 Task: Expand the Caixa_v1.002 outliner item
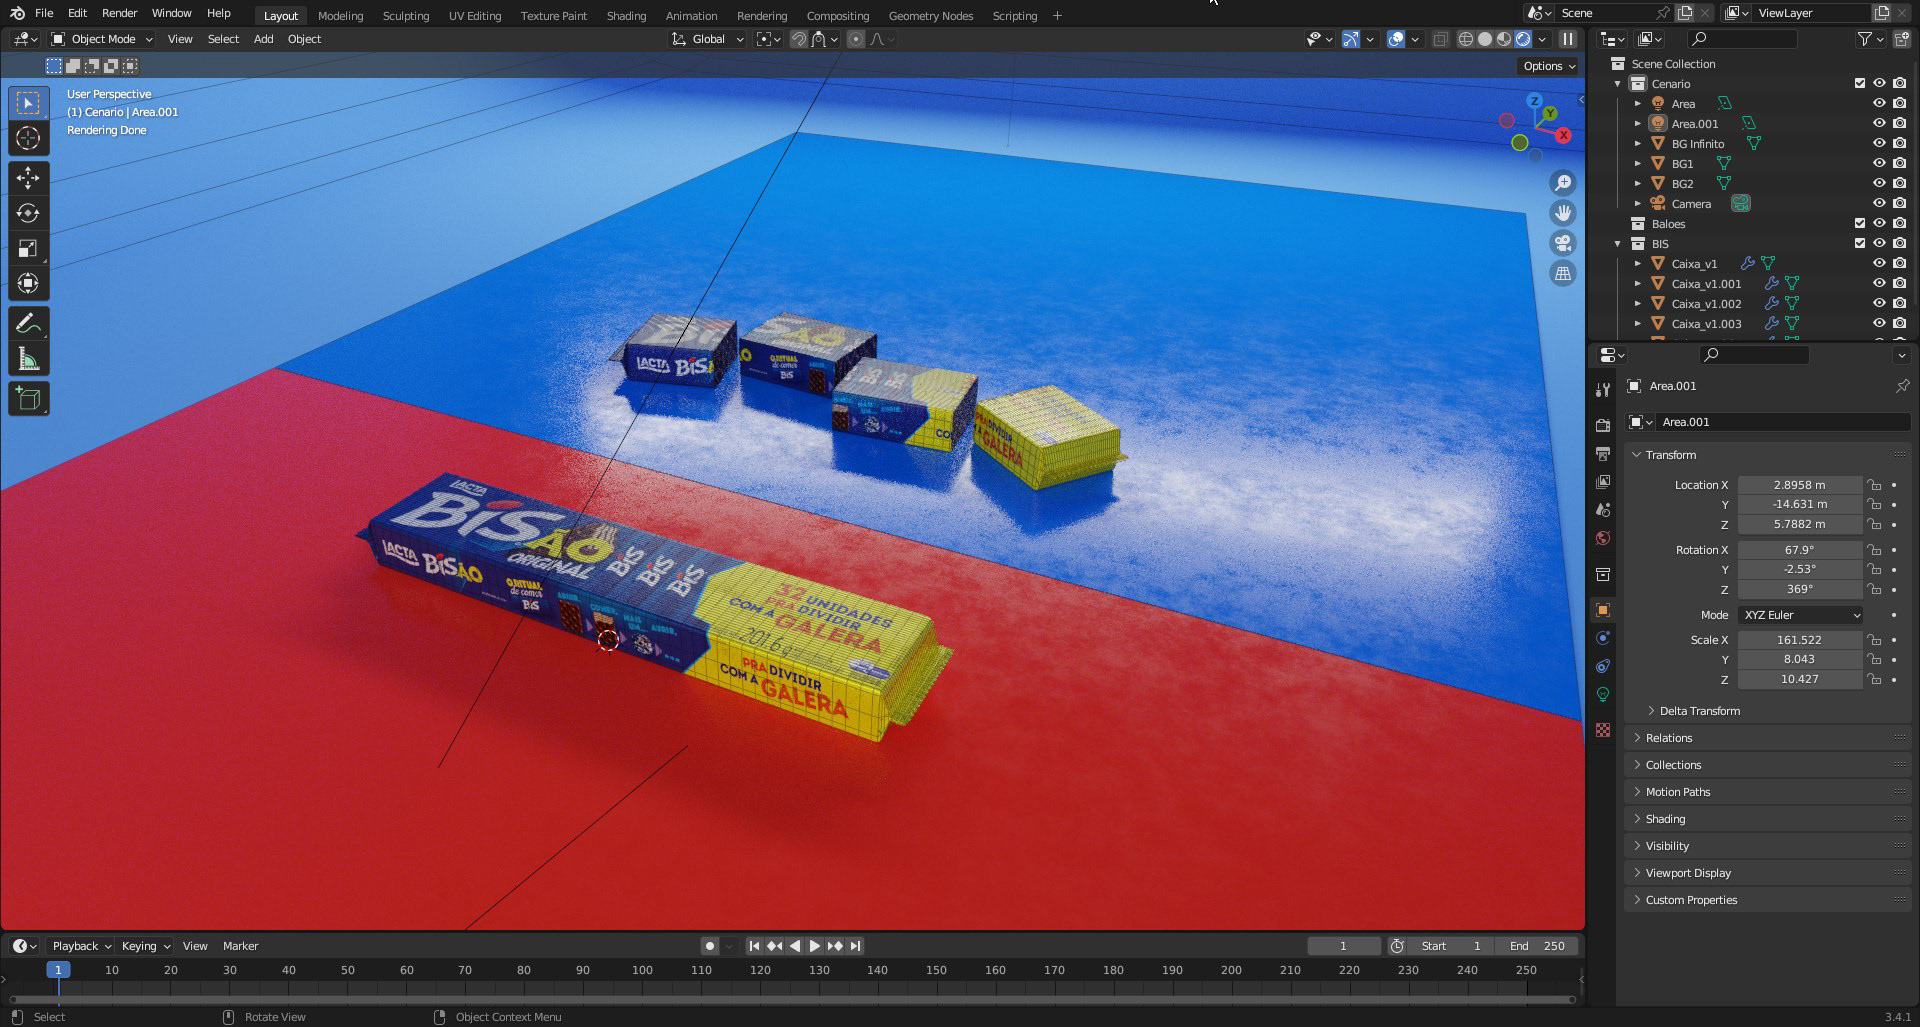(1638, 304)
